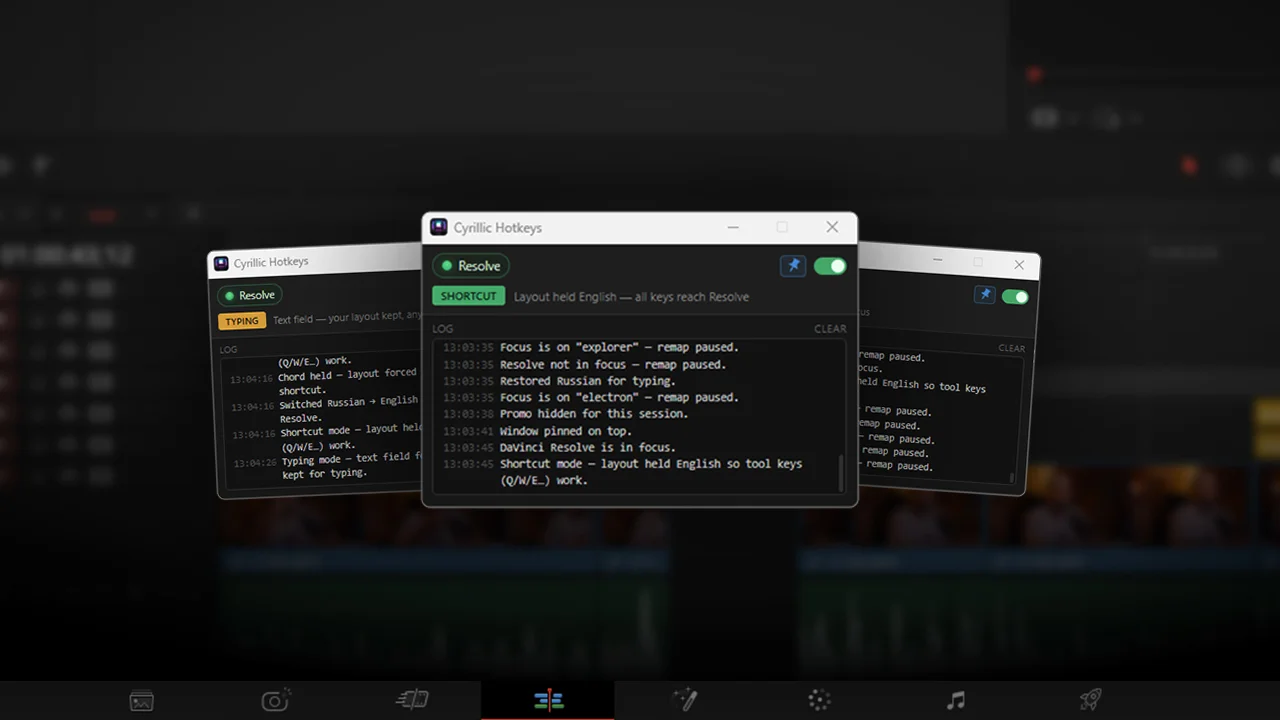The image size is (1280, 720).
Task: Click the status text "Layout held English — all keys reach Resolve"
Action: [x=631, y=297]
